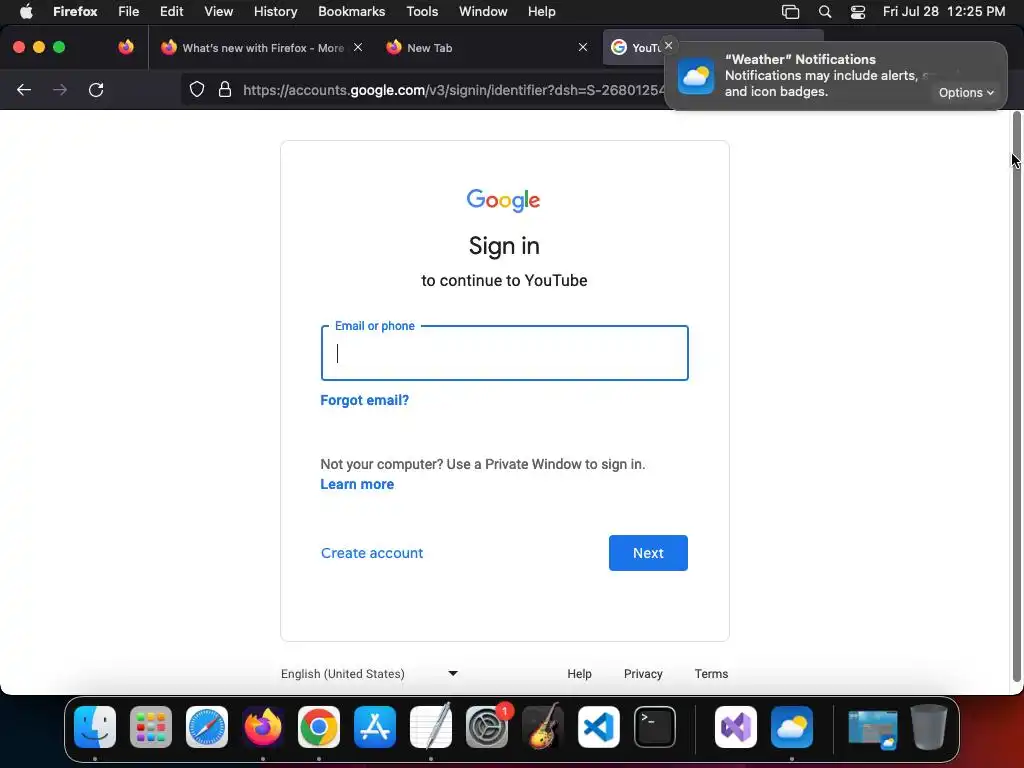The image size is (1024, 768).
Task: Click Firefox icon in the Dock
Action: tap(263, 727)
